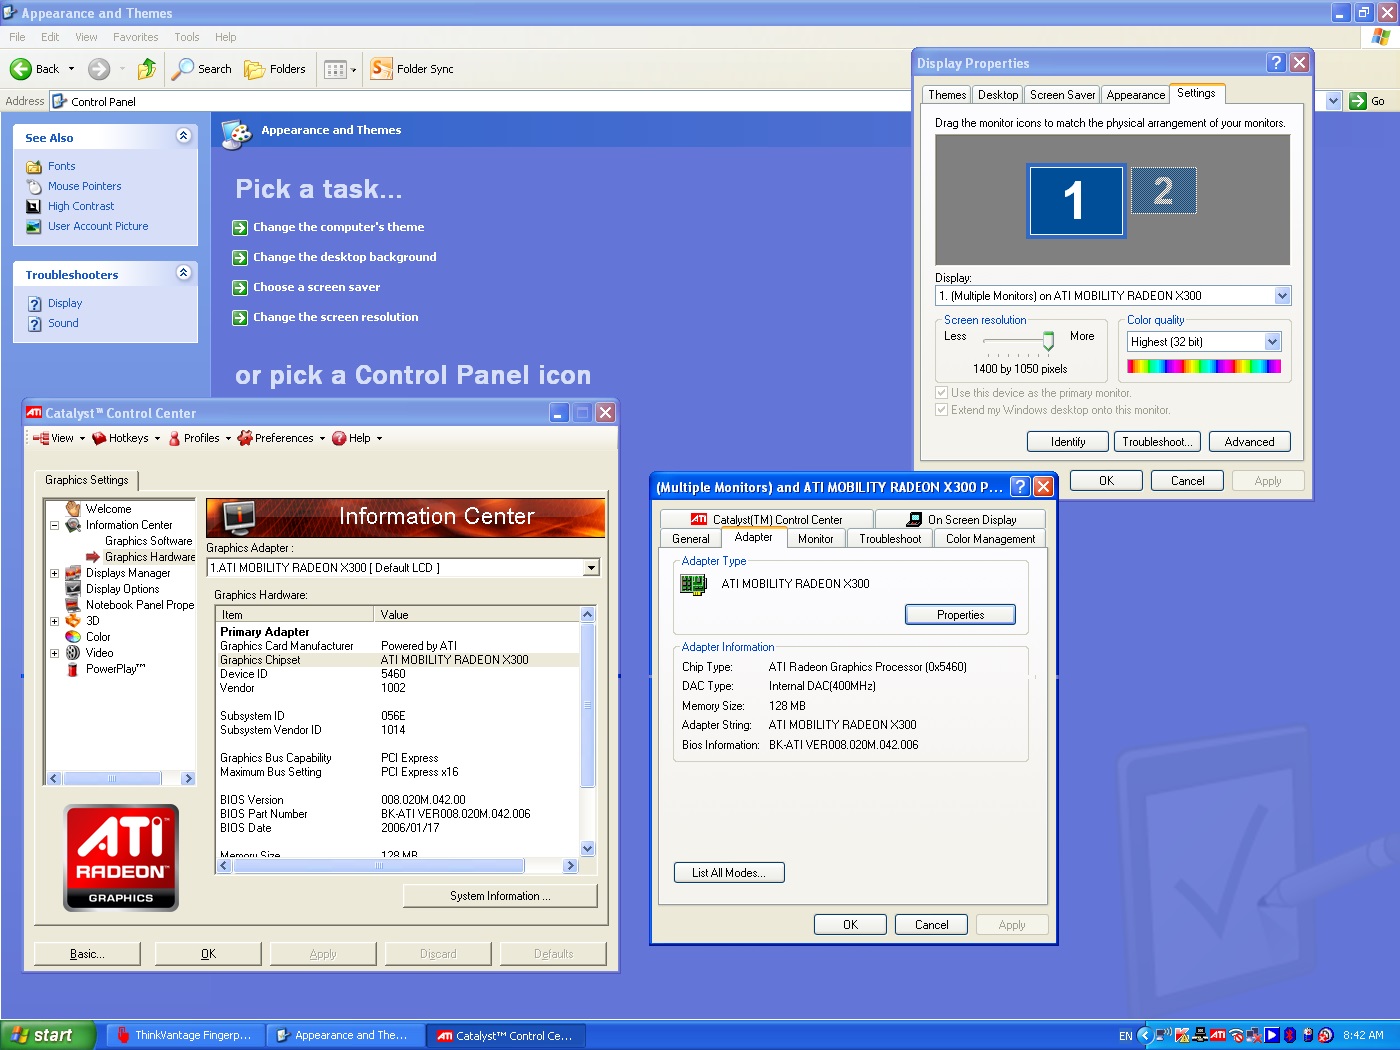
Task: Open Search from the Control Panel toolbar
Action: click(x=202, y=69)
